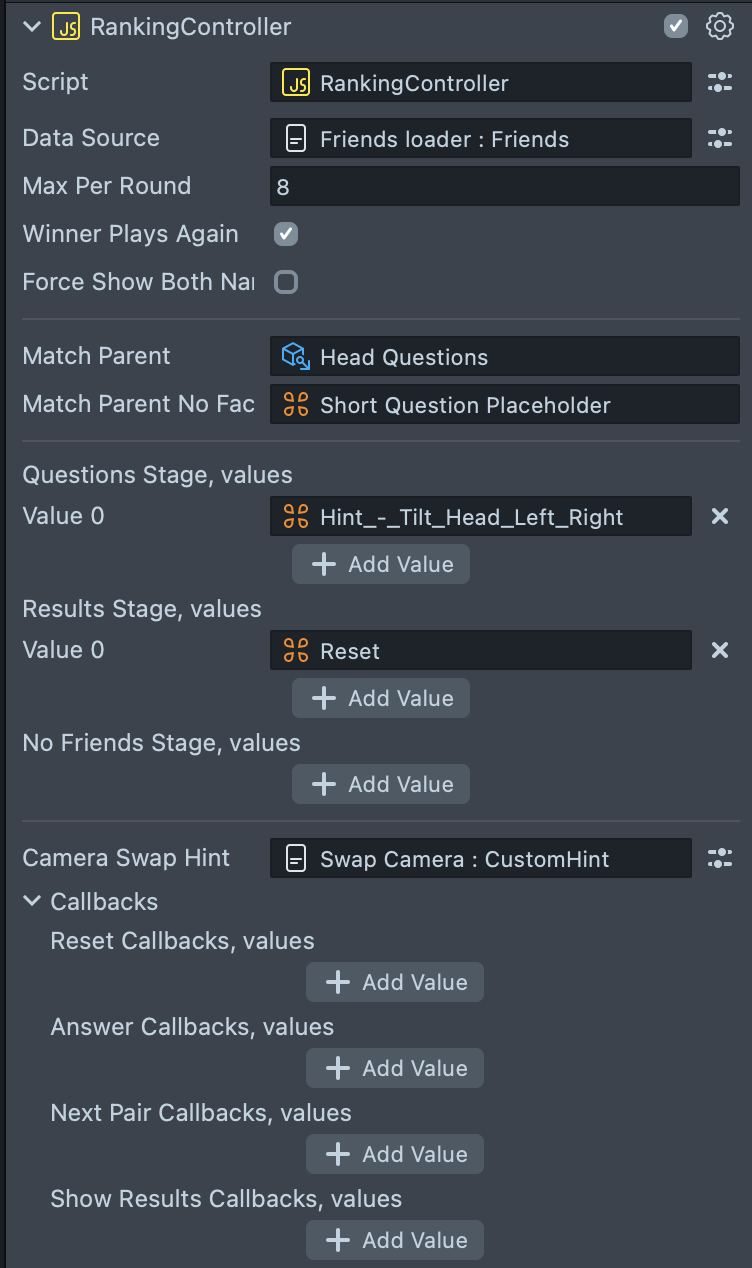The image size is (752, 1268).
Task: Uncheck Winner Plays Again
Action: click(286, 235)
